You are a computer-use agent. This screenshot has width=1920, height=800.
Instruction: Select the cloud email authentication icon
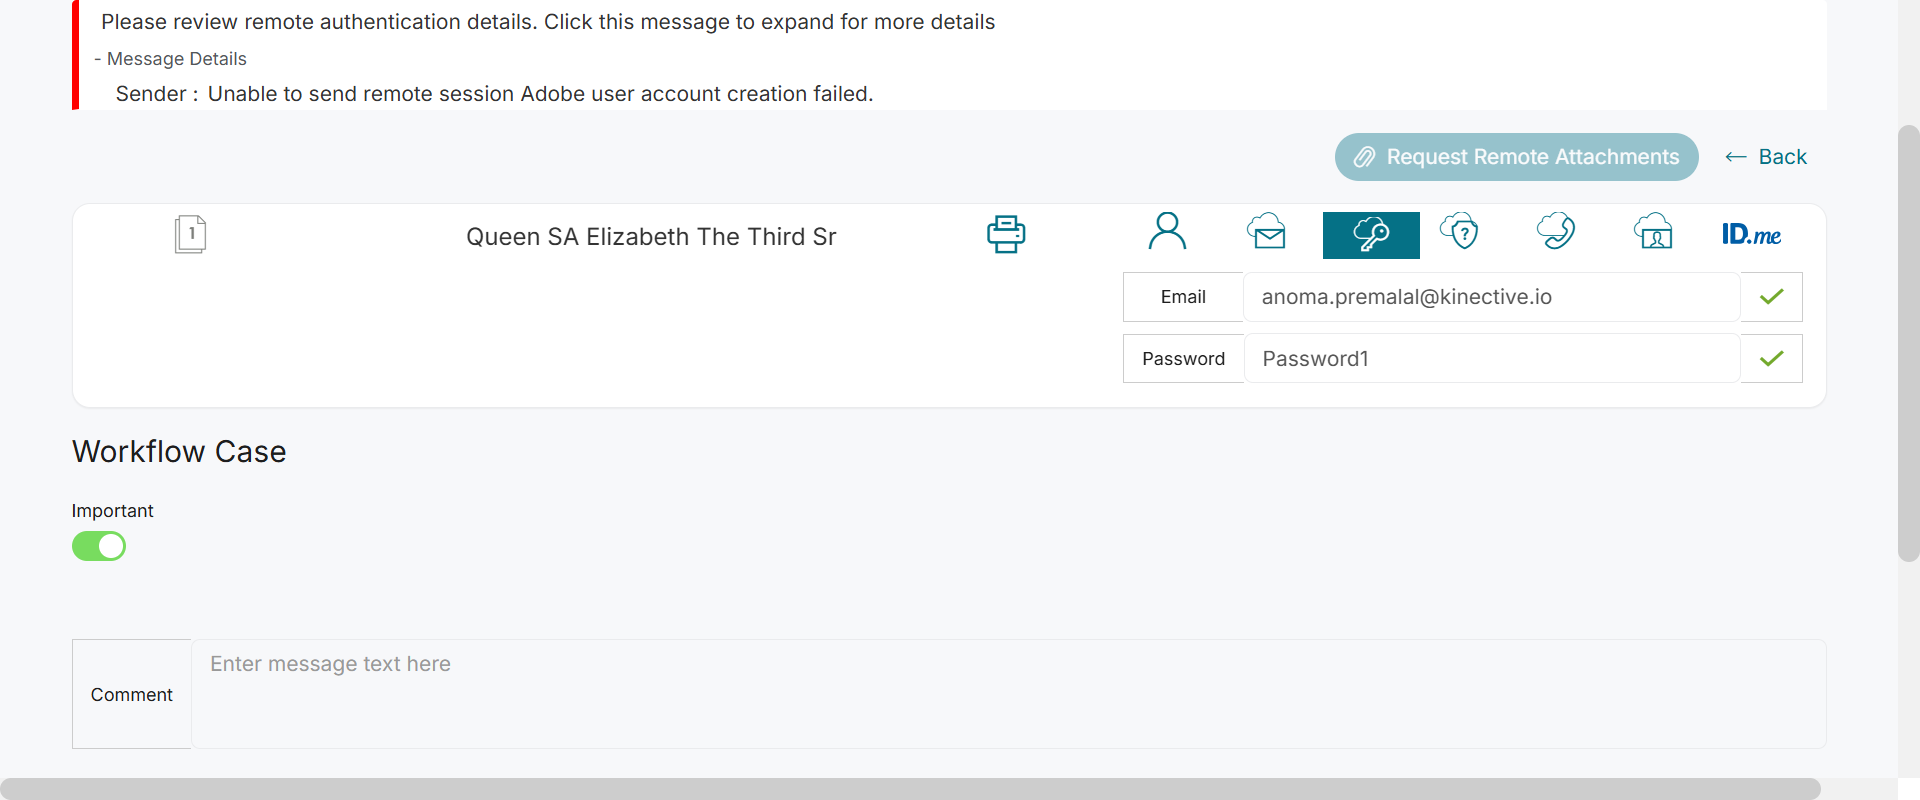pyautogui.click(x=1266, y=232)
